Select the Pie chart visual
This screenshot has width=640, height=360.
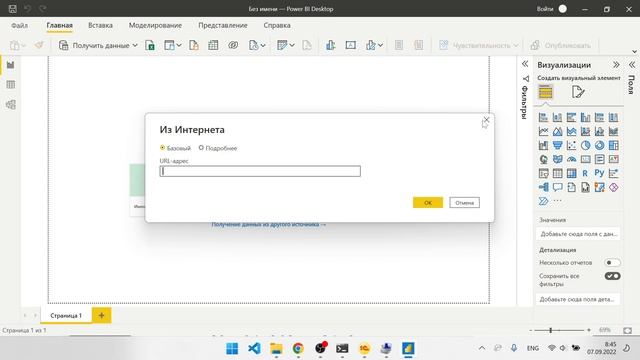[585, 145]
